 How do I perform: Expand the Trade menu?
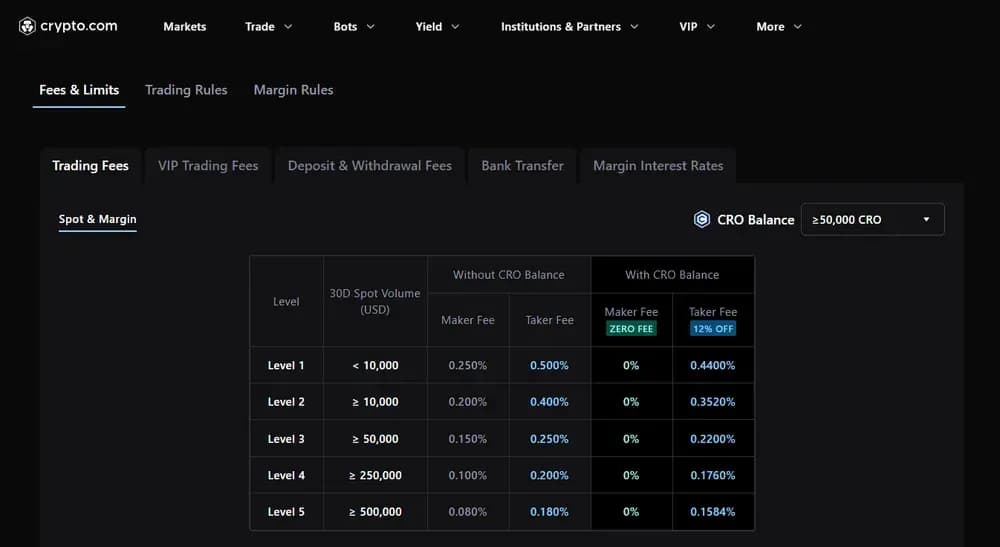[x=268, y=27]
